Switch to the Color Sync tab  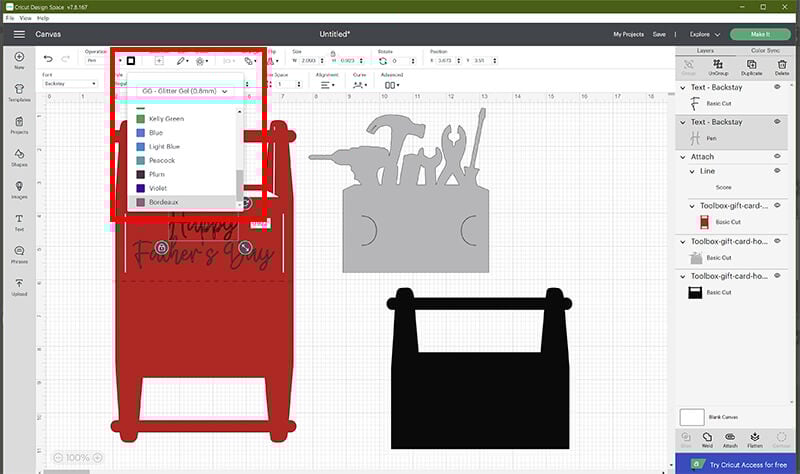pyautogui.click(x=765, y=50)
